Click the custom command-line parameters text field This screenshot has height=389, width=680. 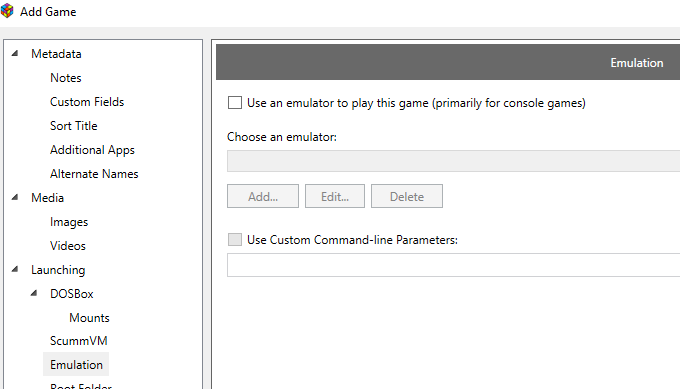[453, 265]
